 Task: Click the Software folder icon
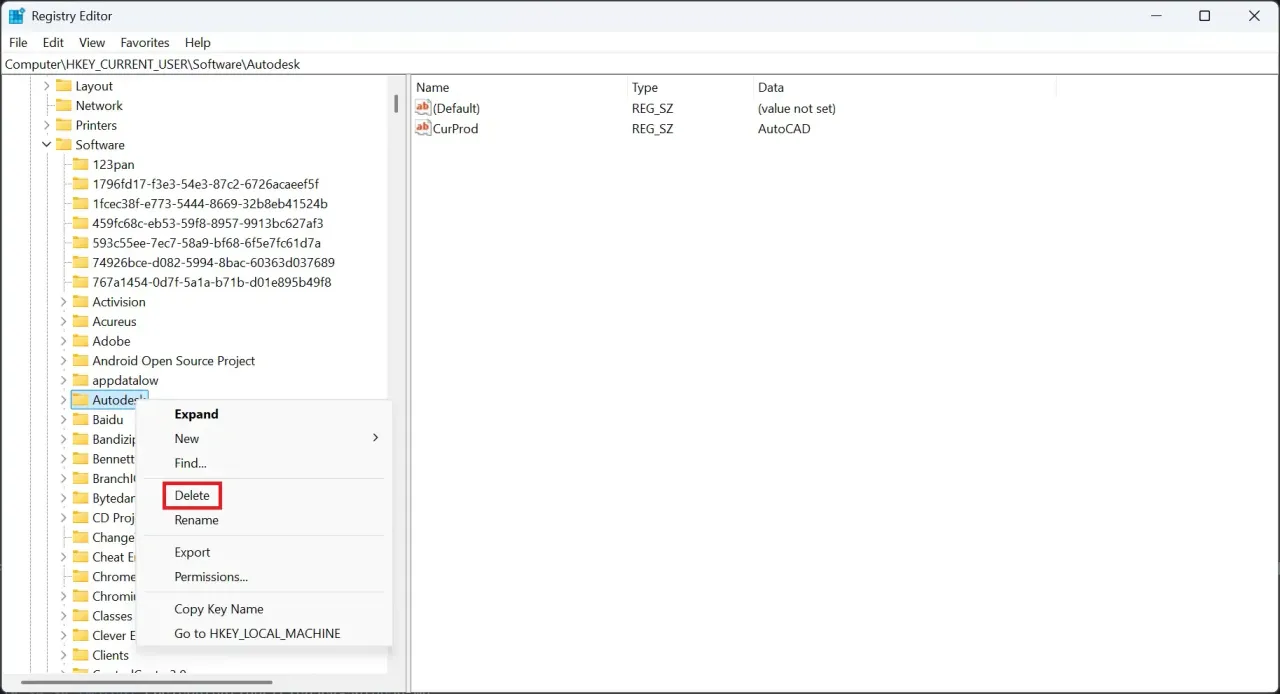click(x=64, y=145)
